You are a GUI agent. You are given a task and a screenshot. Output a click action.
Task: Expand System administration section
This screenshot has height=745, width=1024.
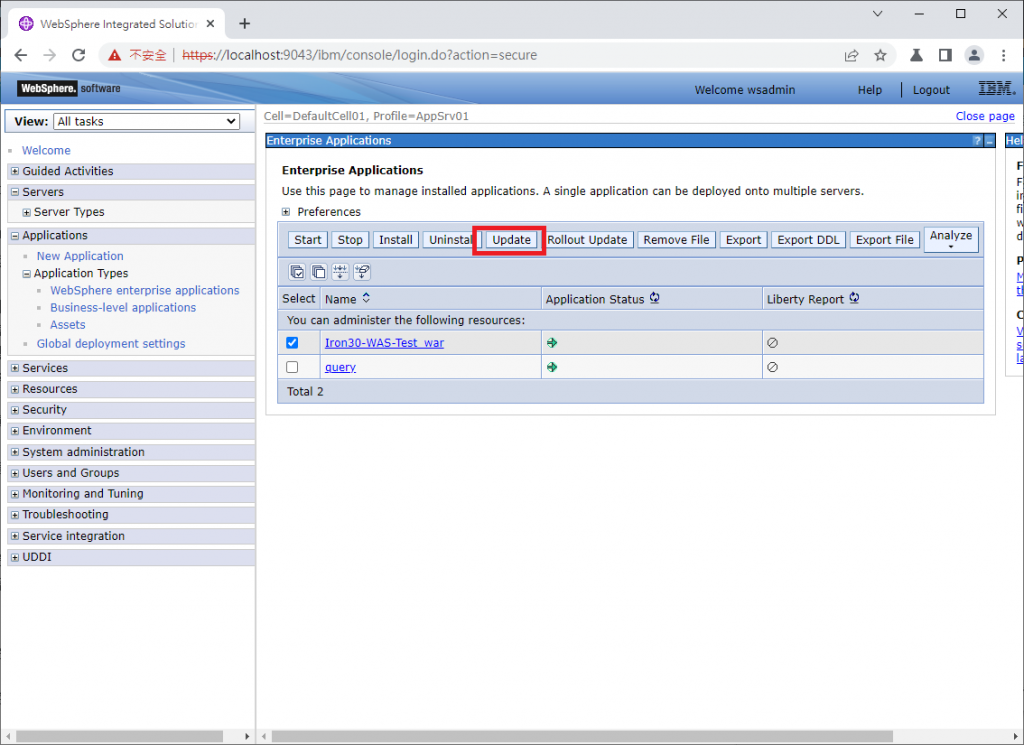click(15, 452)
